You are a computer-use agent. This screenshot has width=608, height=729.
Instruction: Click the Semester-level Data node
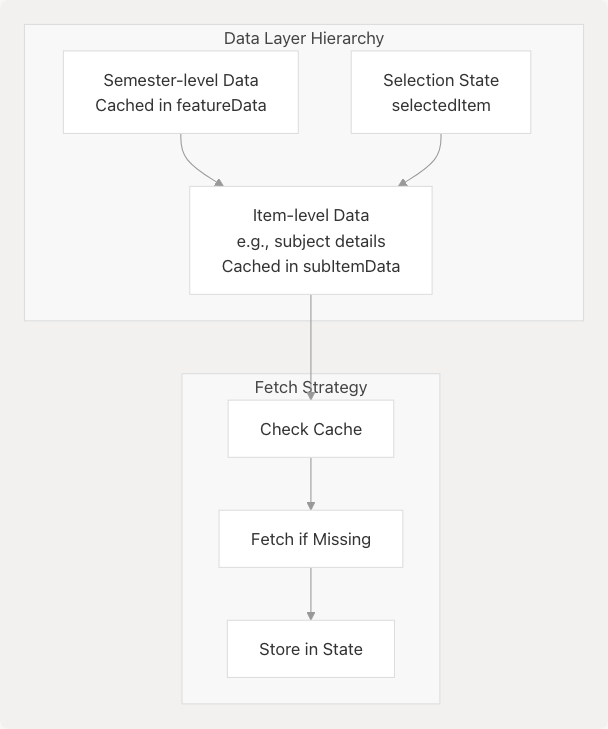[x=181, y=92]
